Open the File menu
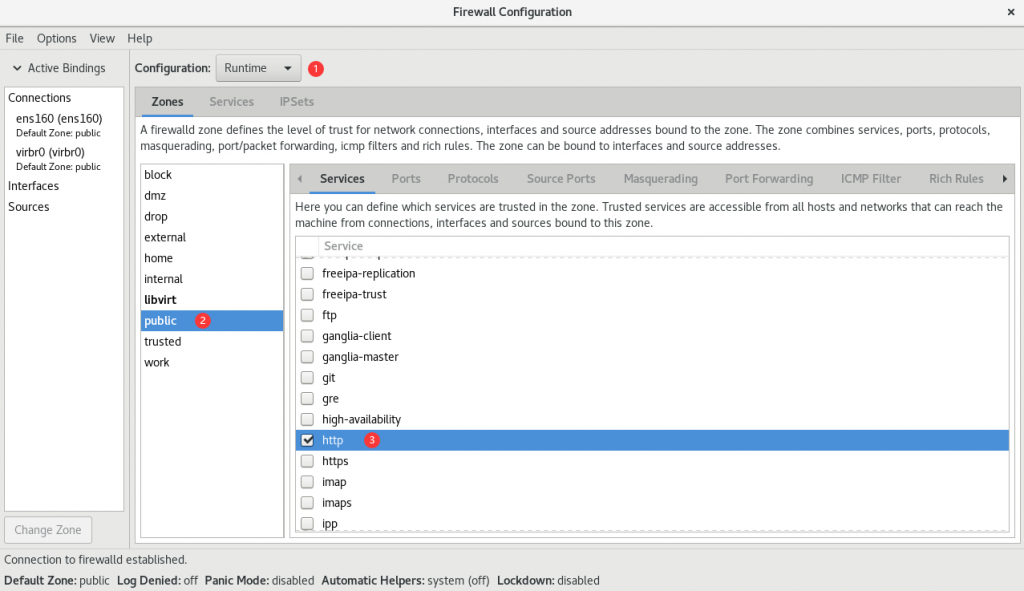This screenshot has width=1024, height=591. (14, 38)
